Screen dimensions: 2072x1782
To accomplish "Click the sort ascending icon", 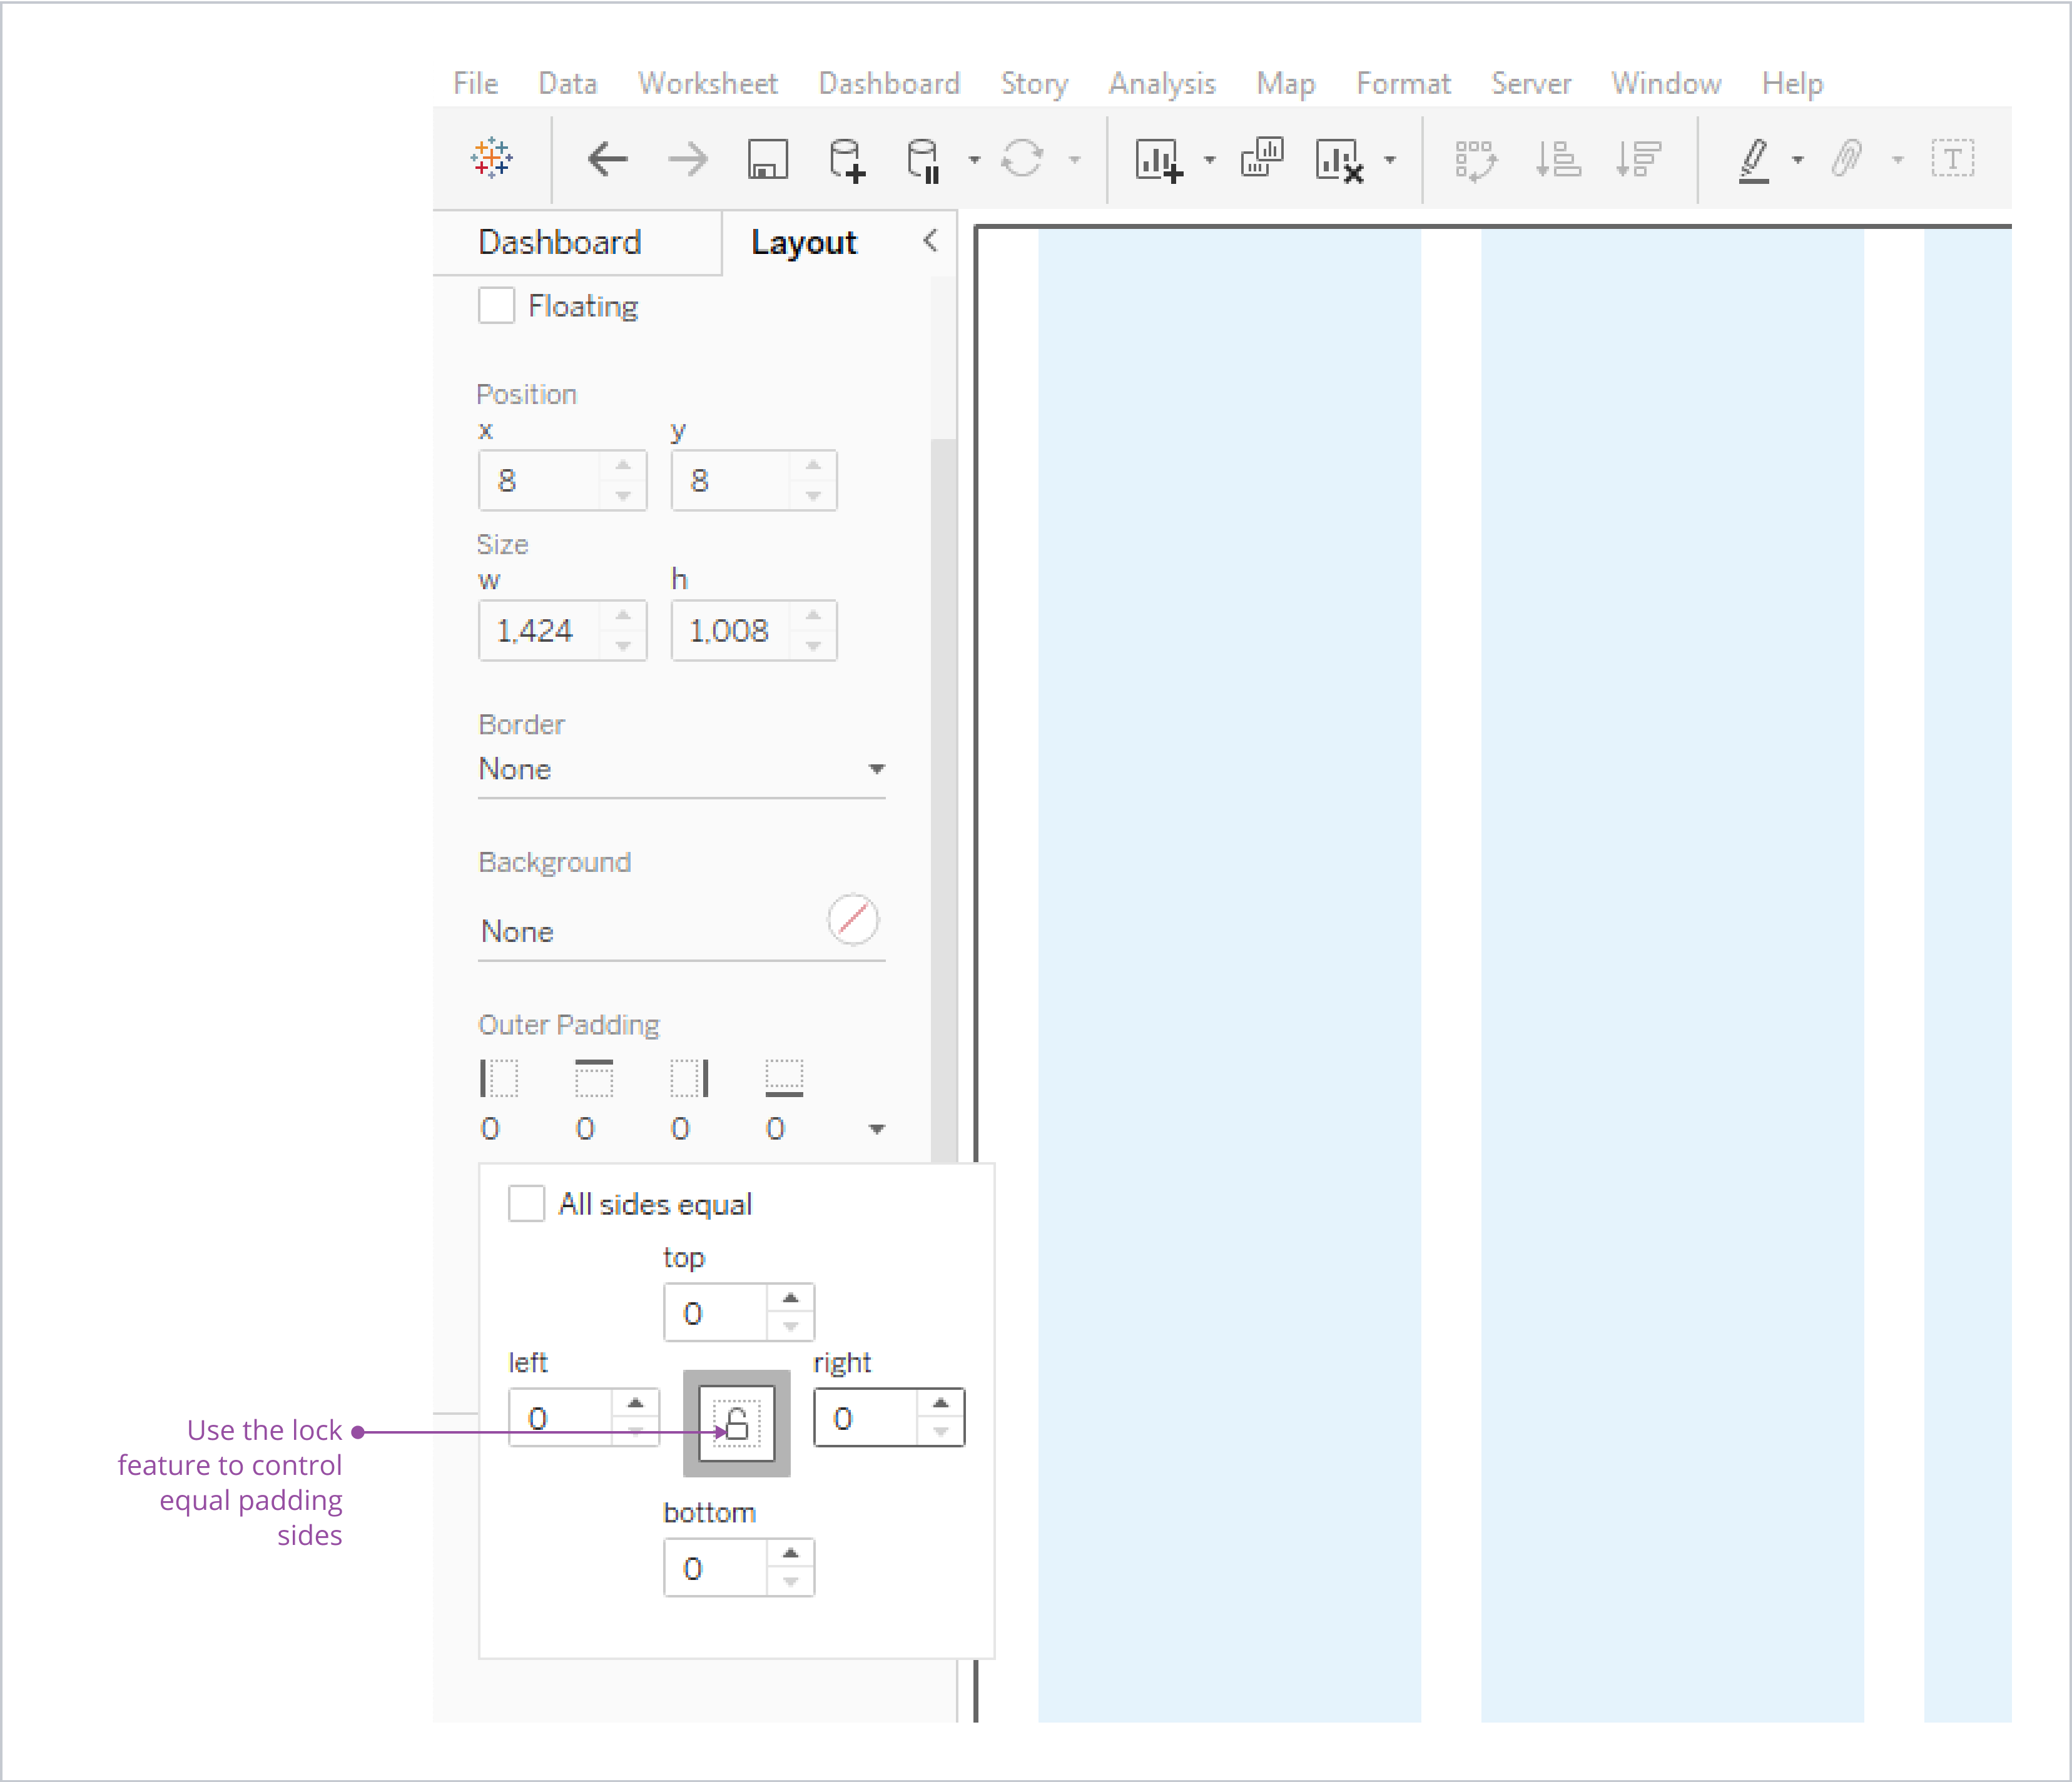I will tap(1557, 159).
